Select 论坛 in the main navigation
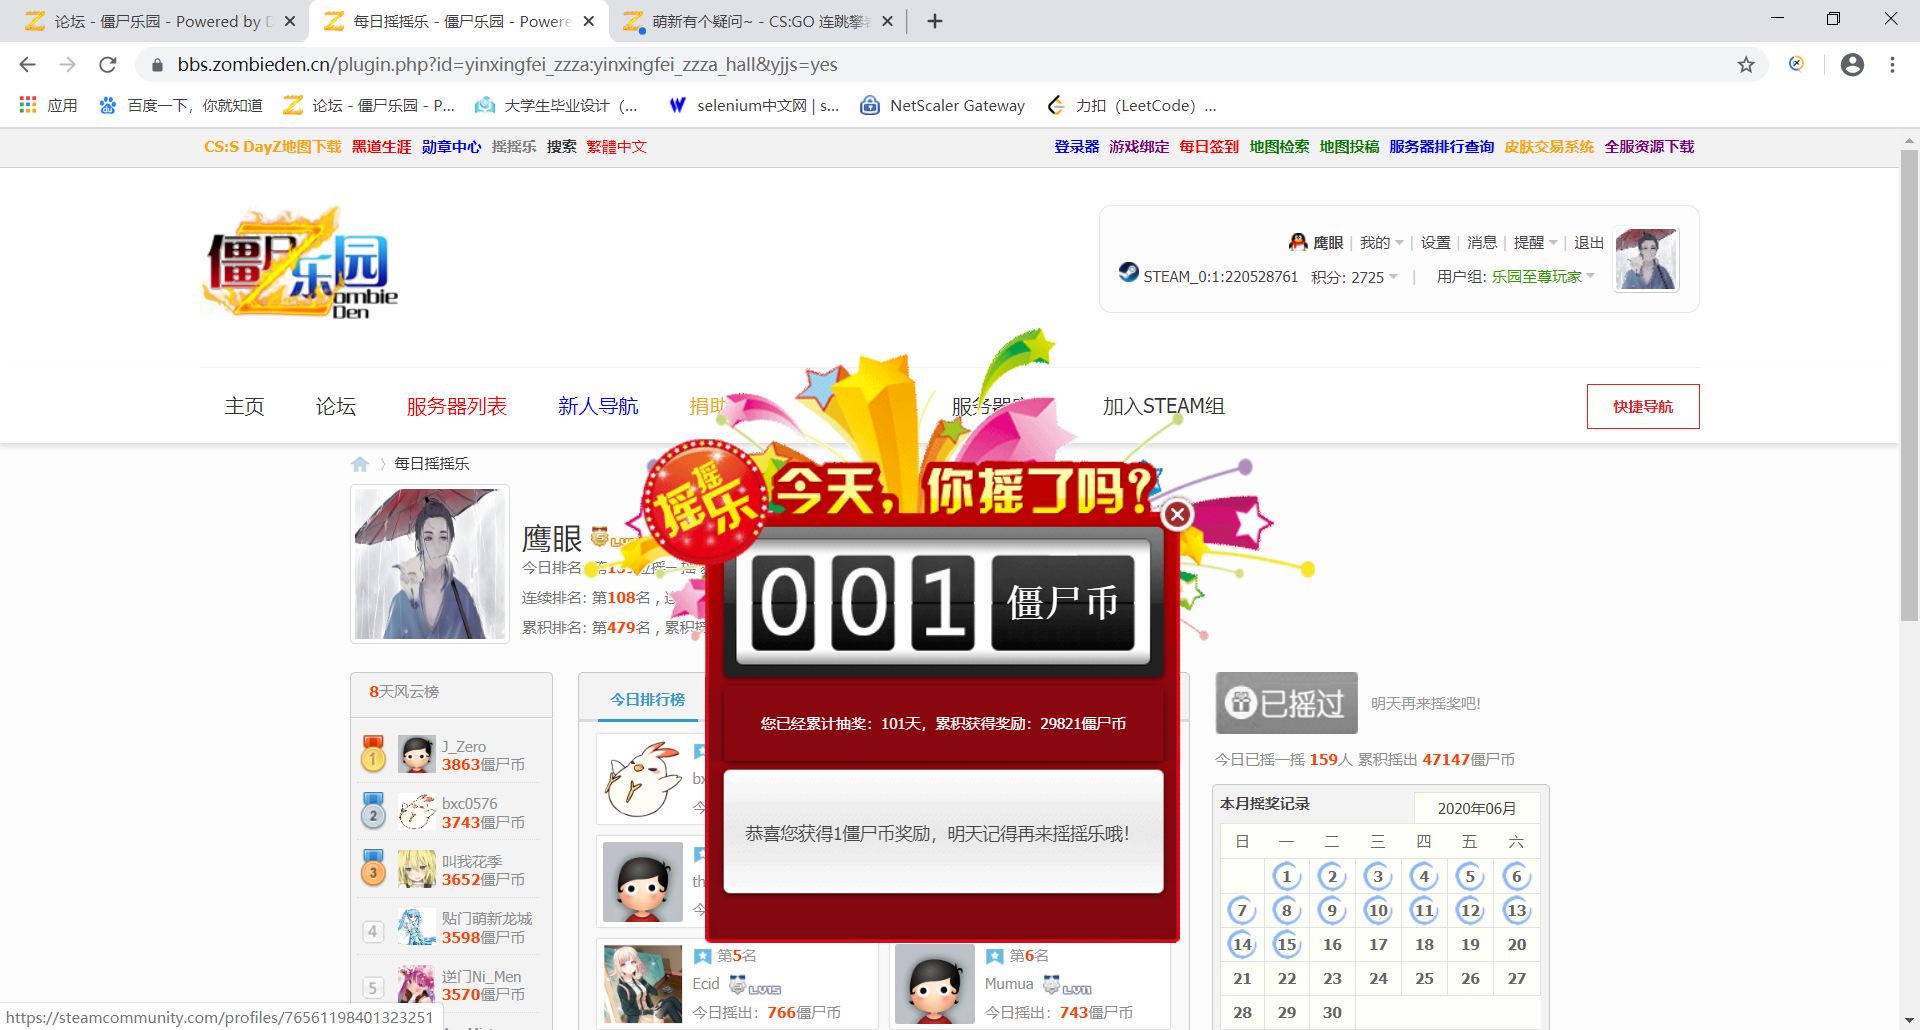This screenshot has width=1920, height=1030. click(x=334, y=406)
